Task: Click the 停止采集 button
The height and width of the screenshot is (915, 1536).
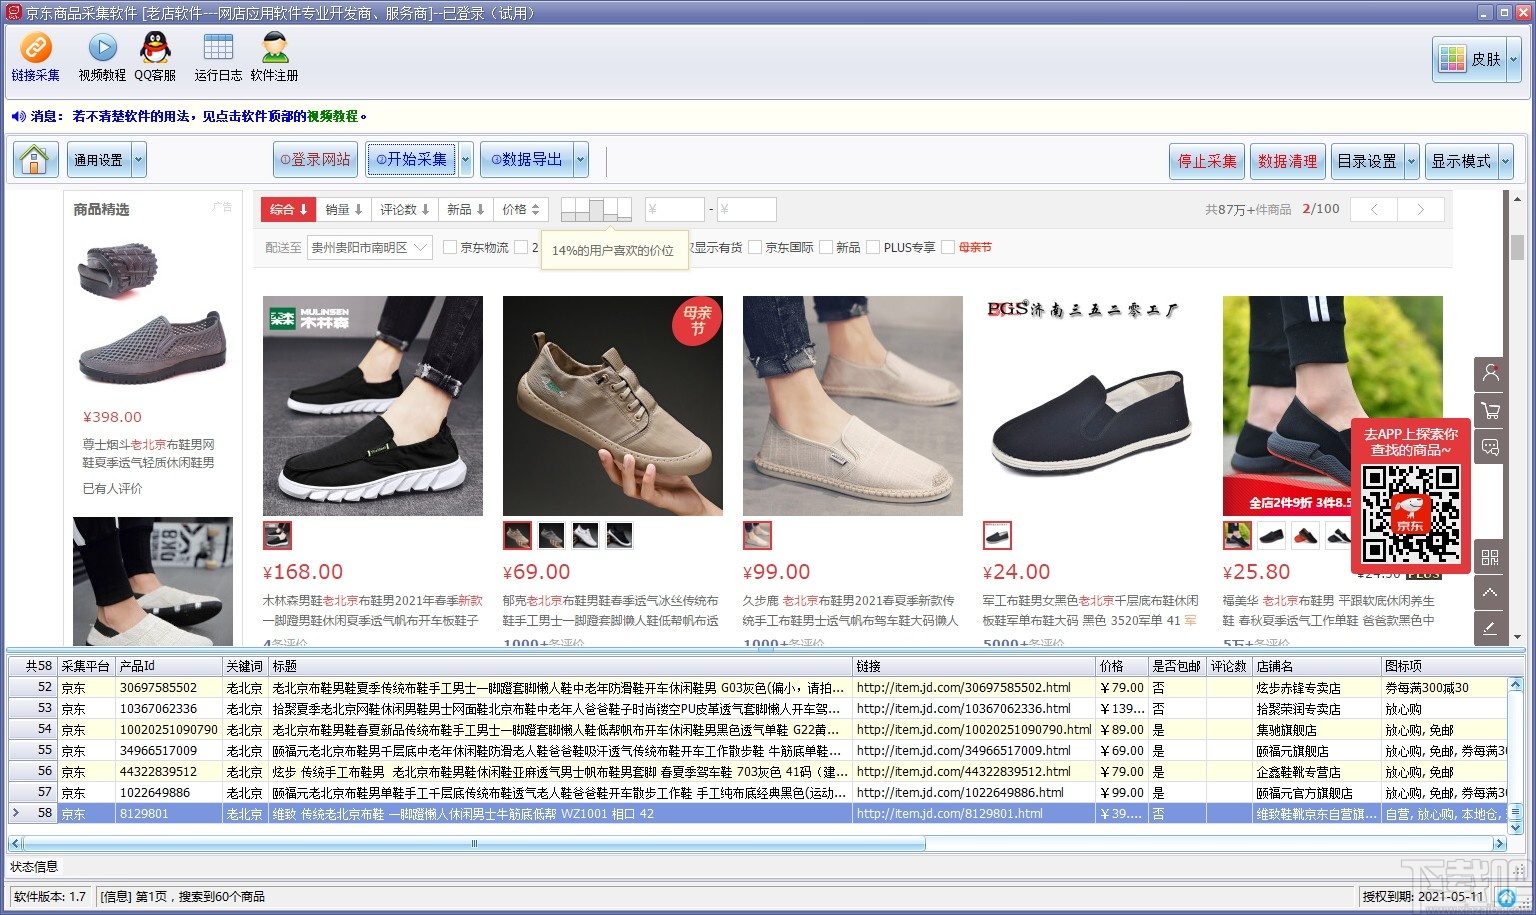Action: [x=1207, y=161]
